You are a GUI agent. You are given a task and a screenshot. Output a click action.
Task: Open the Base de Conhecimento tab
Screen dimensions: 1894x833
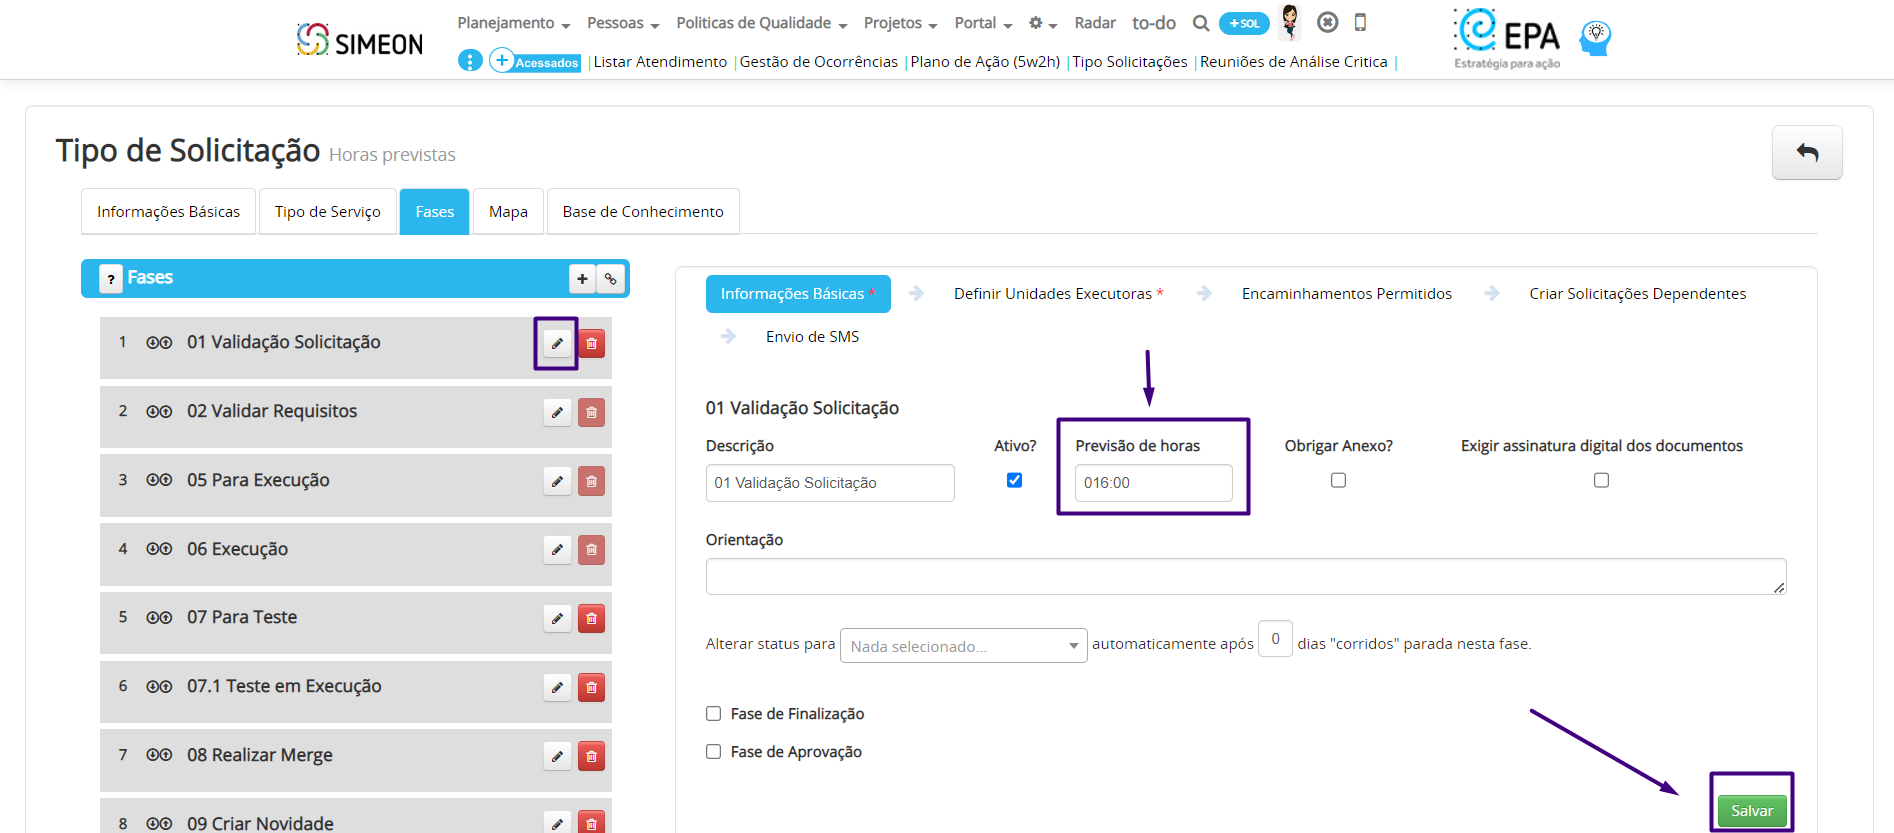643,212
